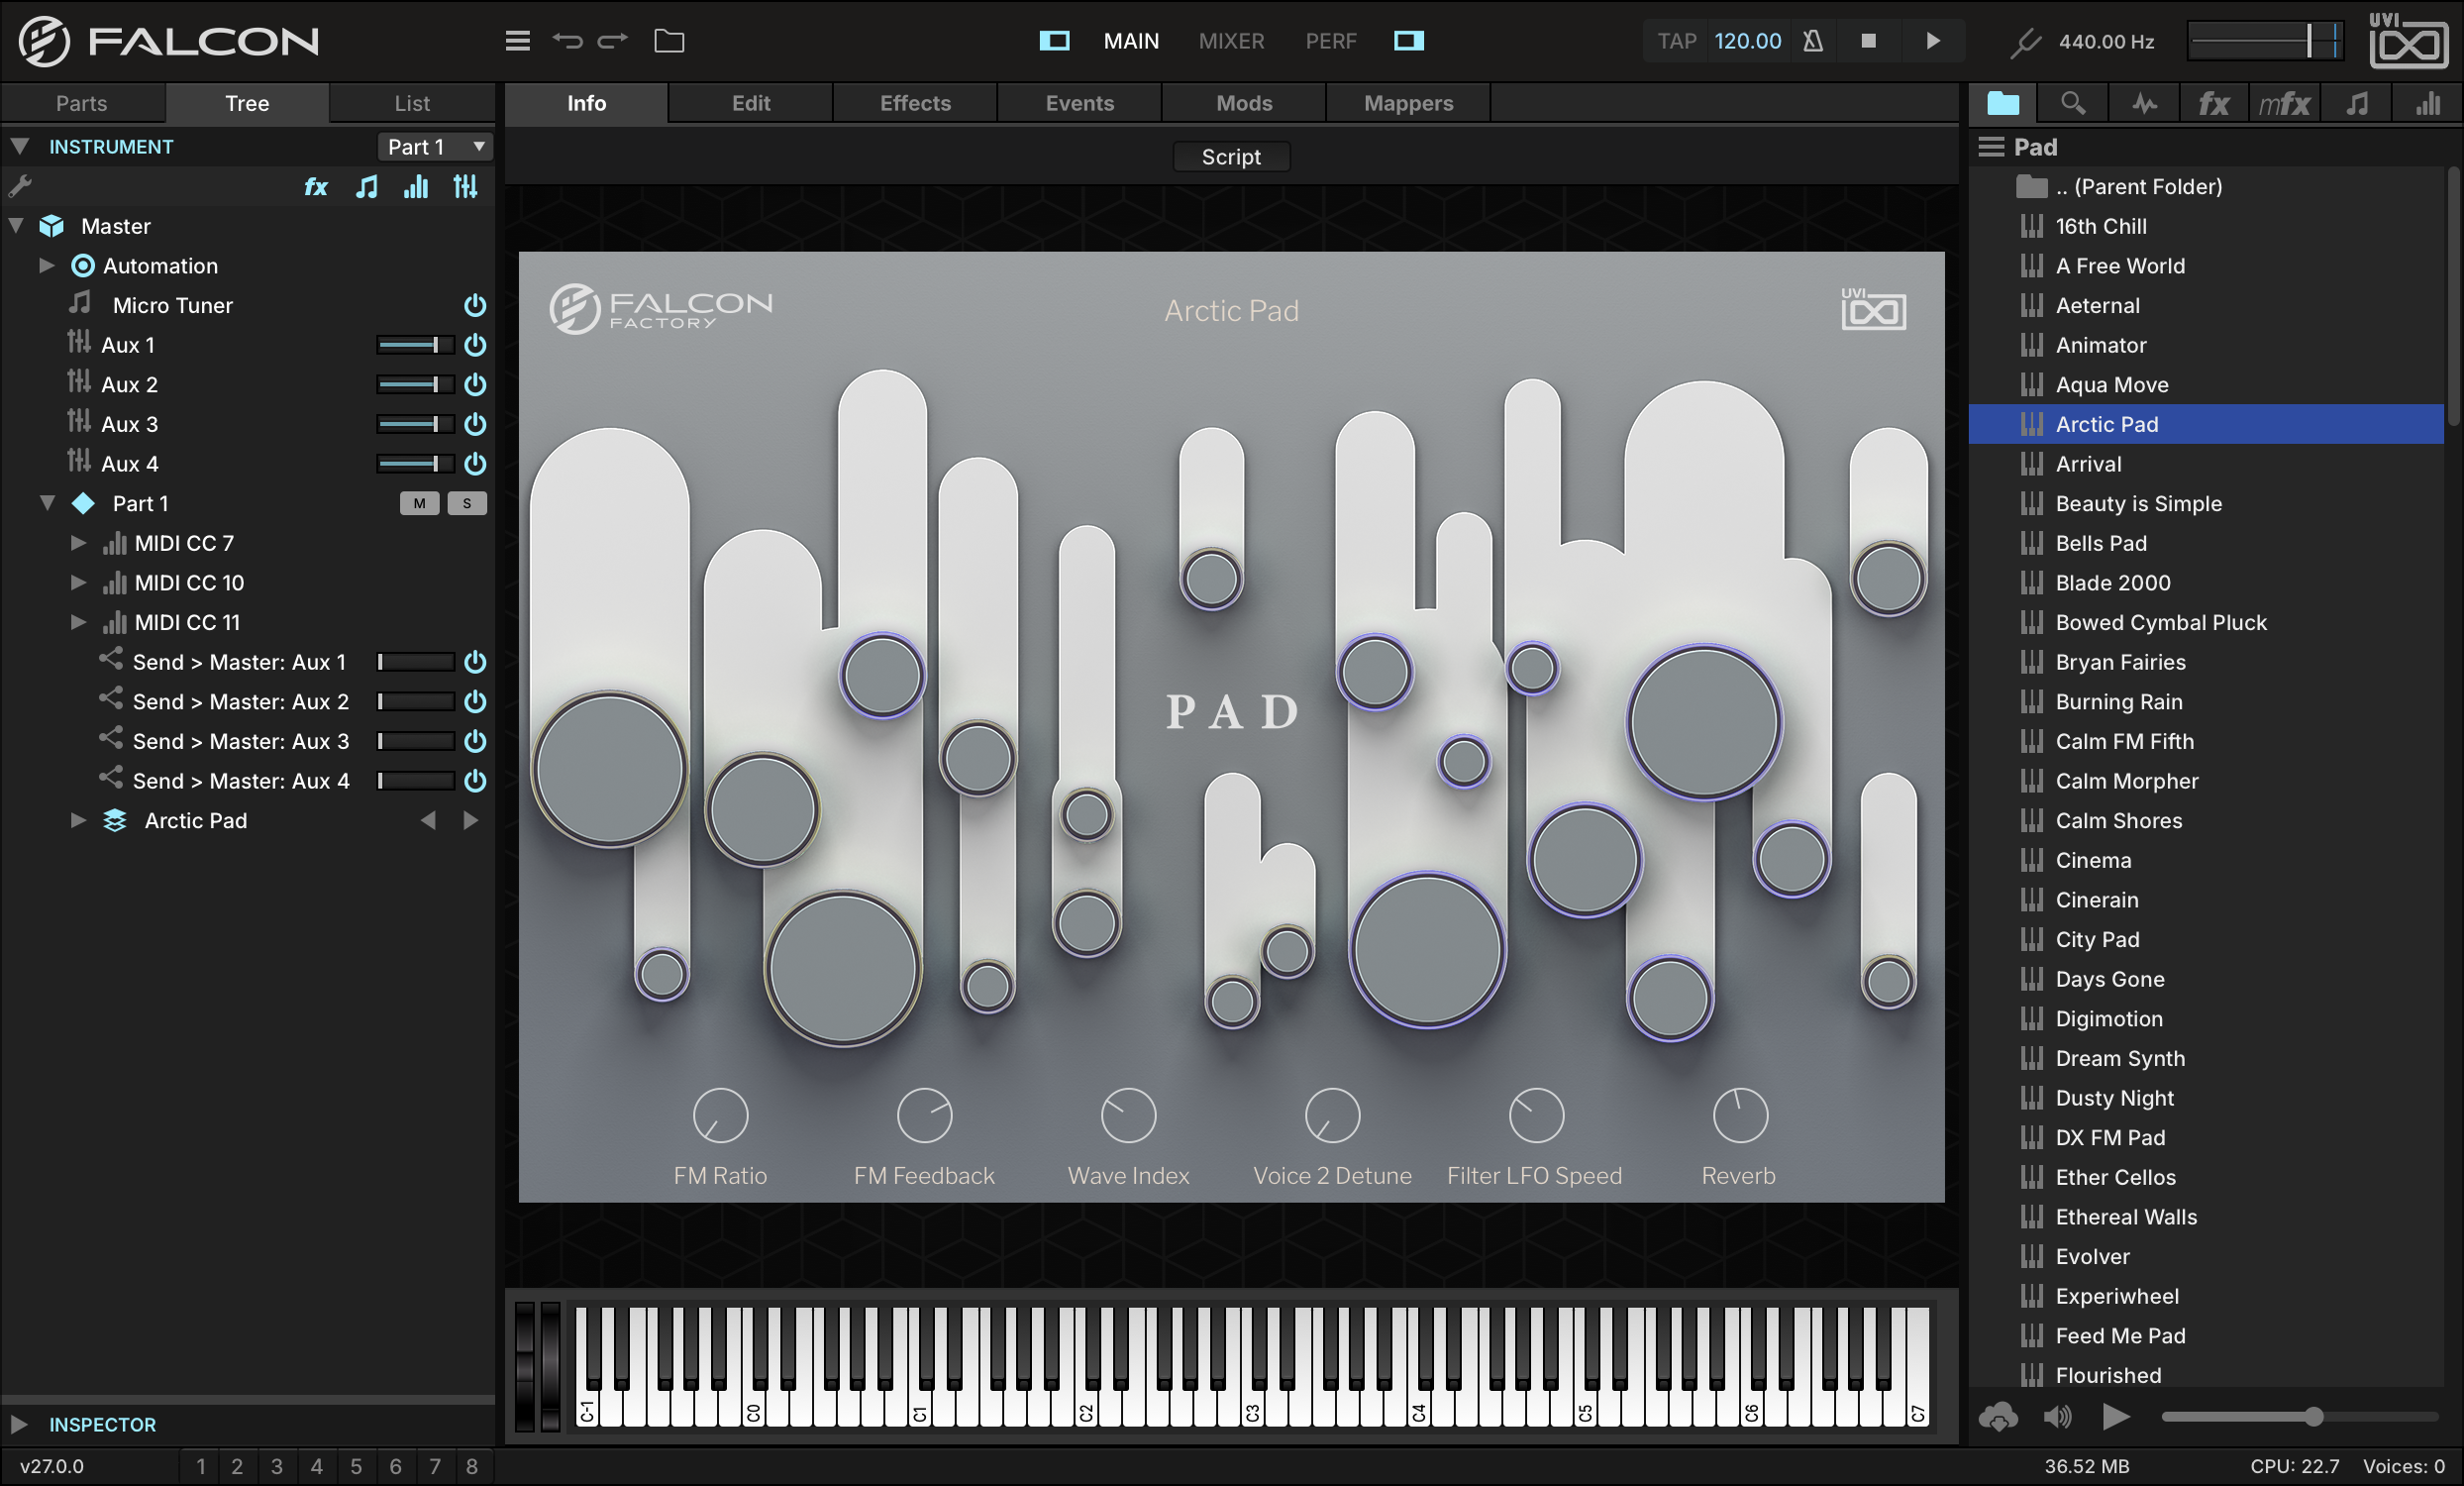The width and height of the screenshot is (2464, 1486).
Task: Mute Part 1 with M button
Action: (x=419, y=503)
